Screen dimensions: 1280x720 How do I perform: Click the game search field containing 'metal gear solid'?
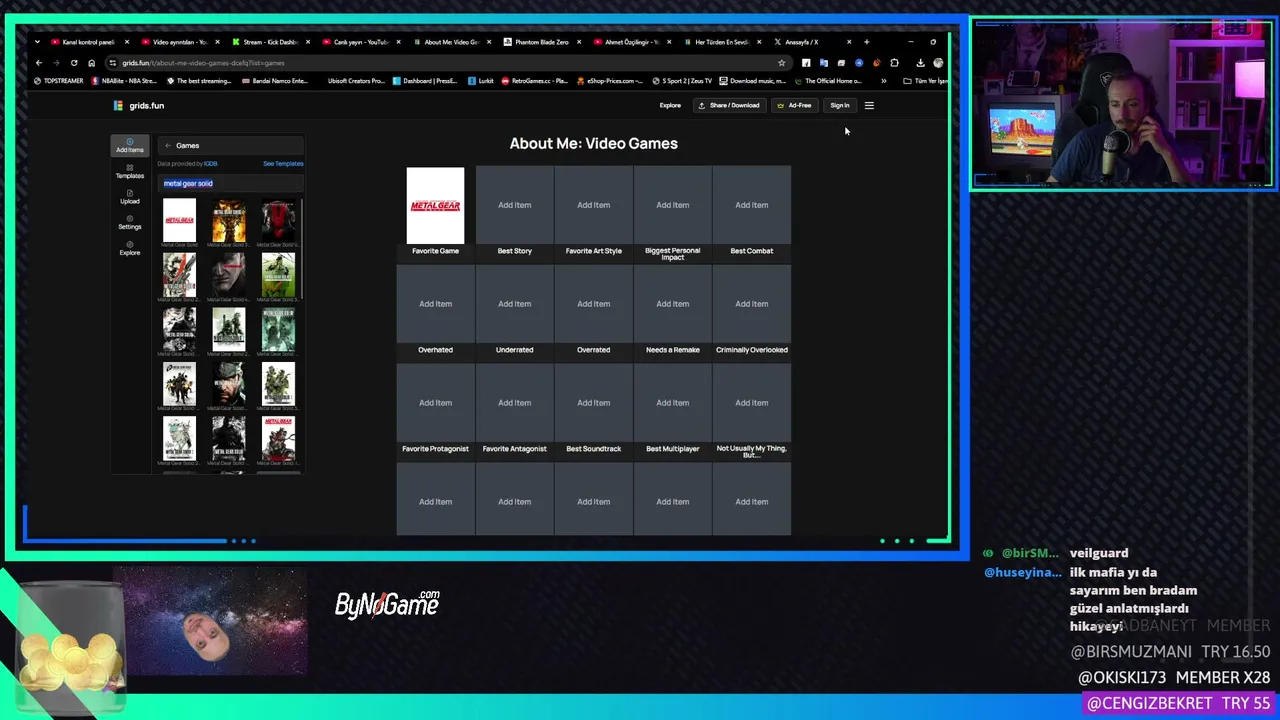point(230,184)
